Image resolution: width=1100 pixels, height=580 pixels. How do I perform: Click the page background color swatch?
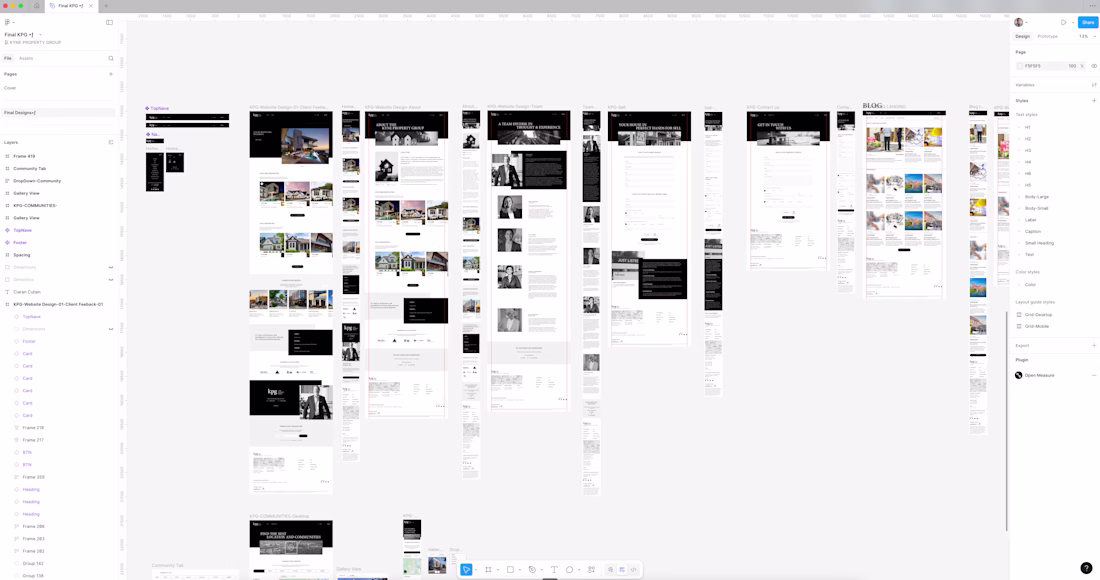pos(1019,66)
